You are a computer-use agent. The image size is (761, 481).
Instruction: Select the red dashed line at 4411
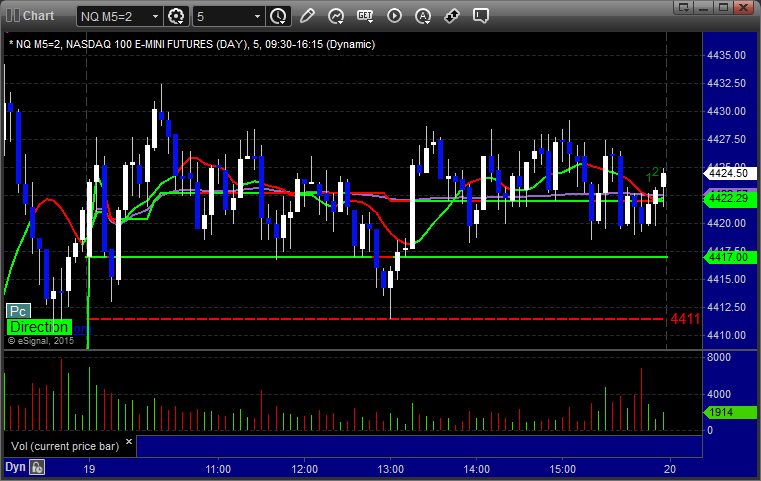tap(376, 319)
